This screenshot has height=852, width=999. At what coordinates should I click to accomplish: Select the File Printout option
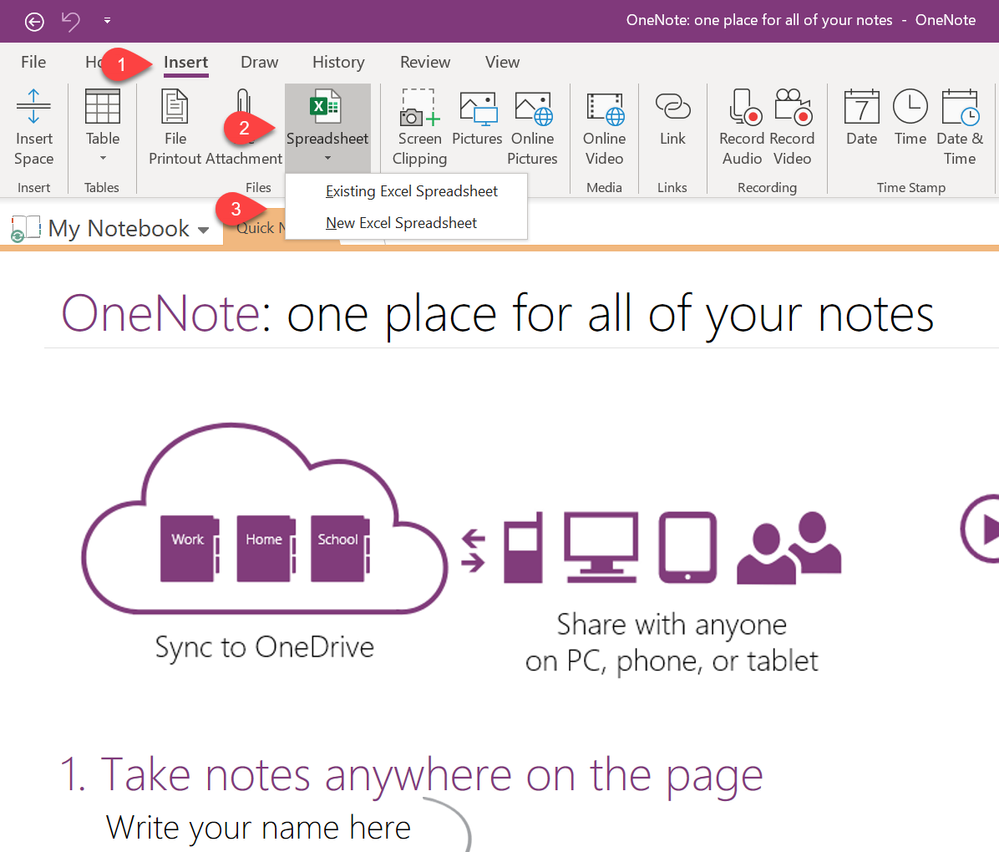tap(174, 125)
